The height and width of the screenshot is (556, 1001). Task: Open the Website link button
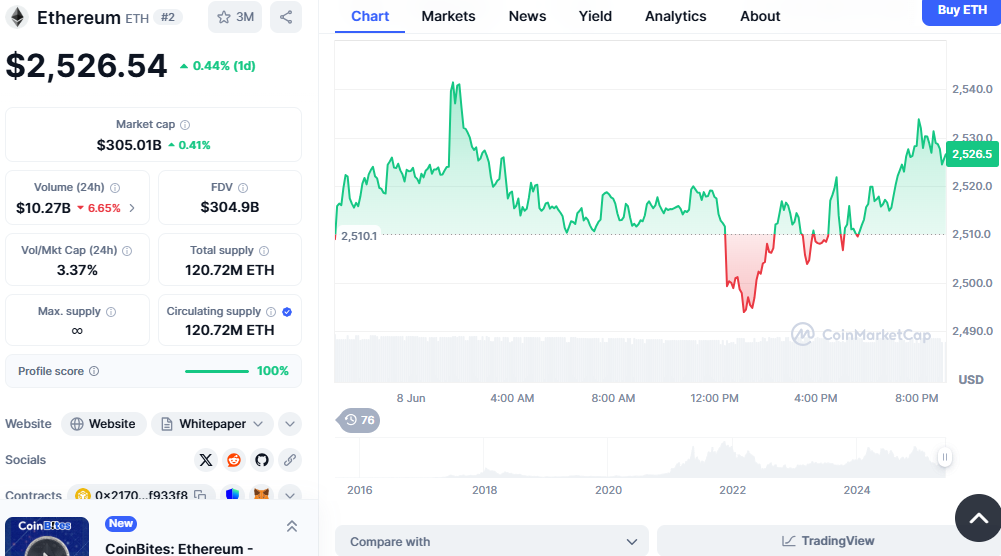click(103, 424)
